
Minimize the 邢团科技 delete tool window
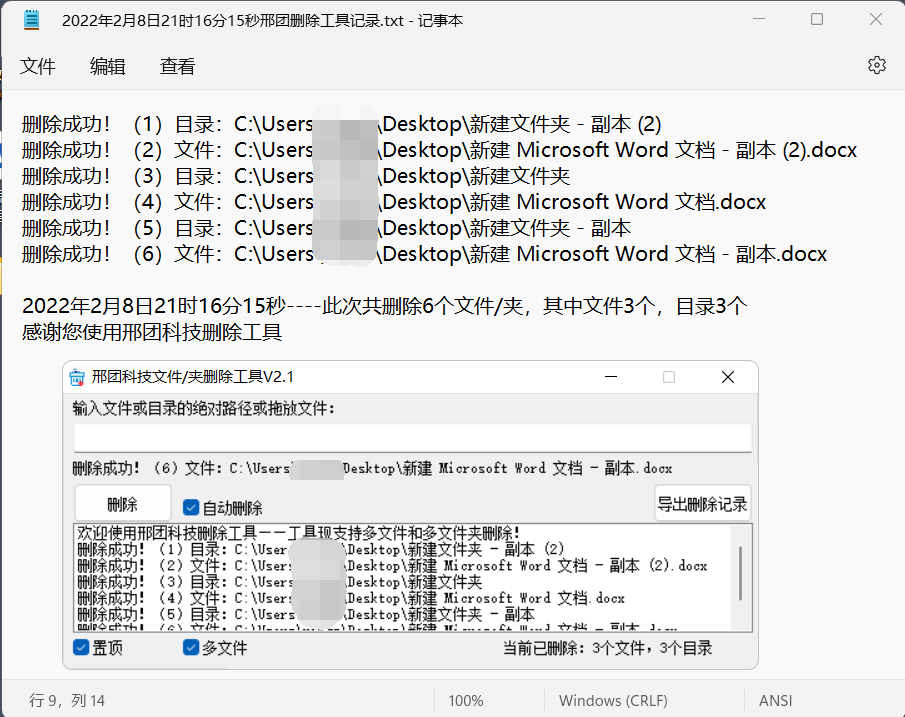pyautogui.click(x=611, y=377)
